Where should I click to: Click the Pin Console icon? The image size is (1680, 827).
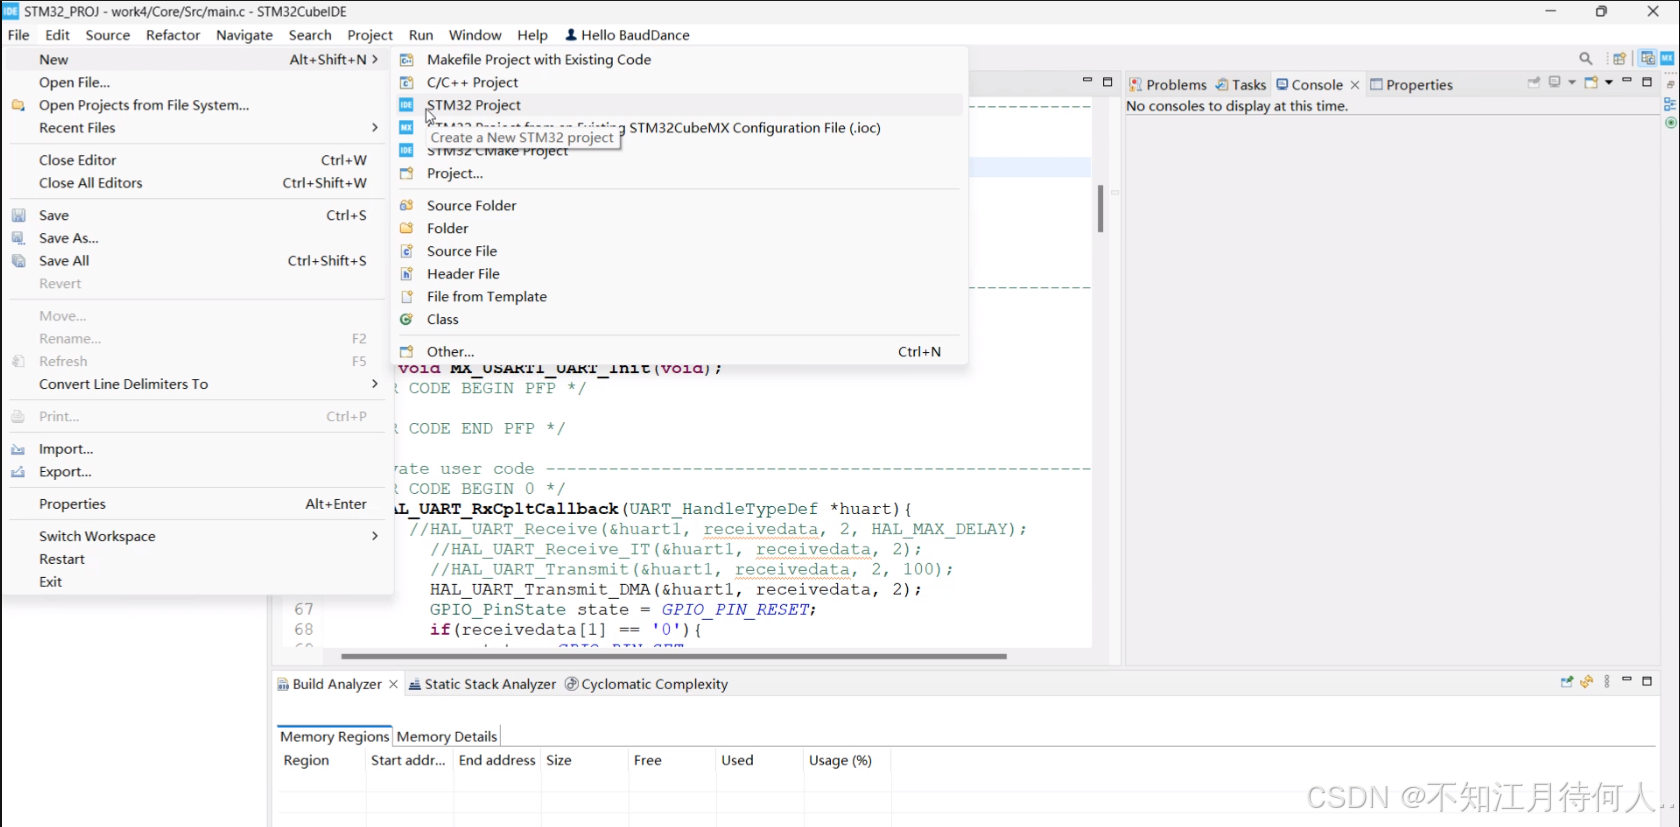click(x=1534, y=82)
